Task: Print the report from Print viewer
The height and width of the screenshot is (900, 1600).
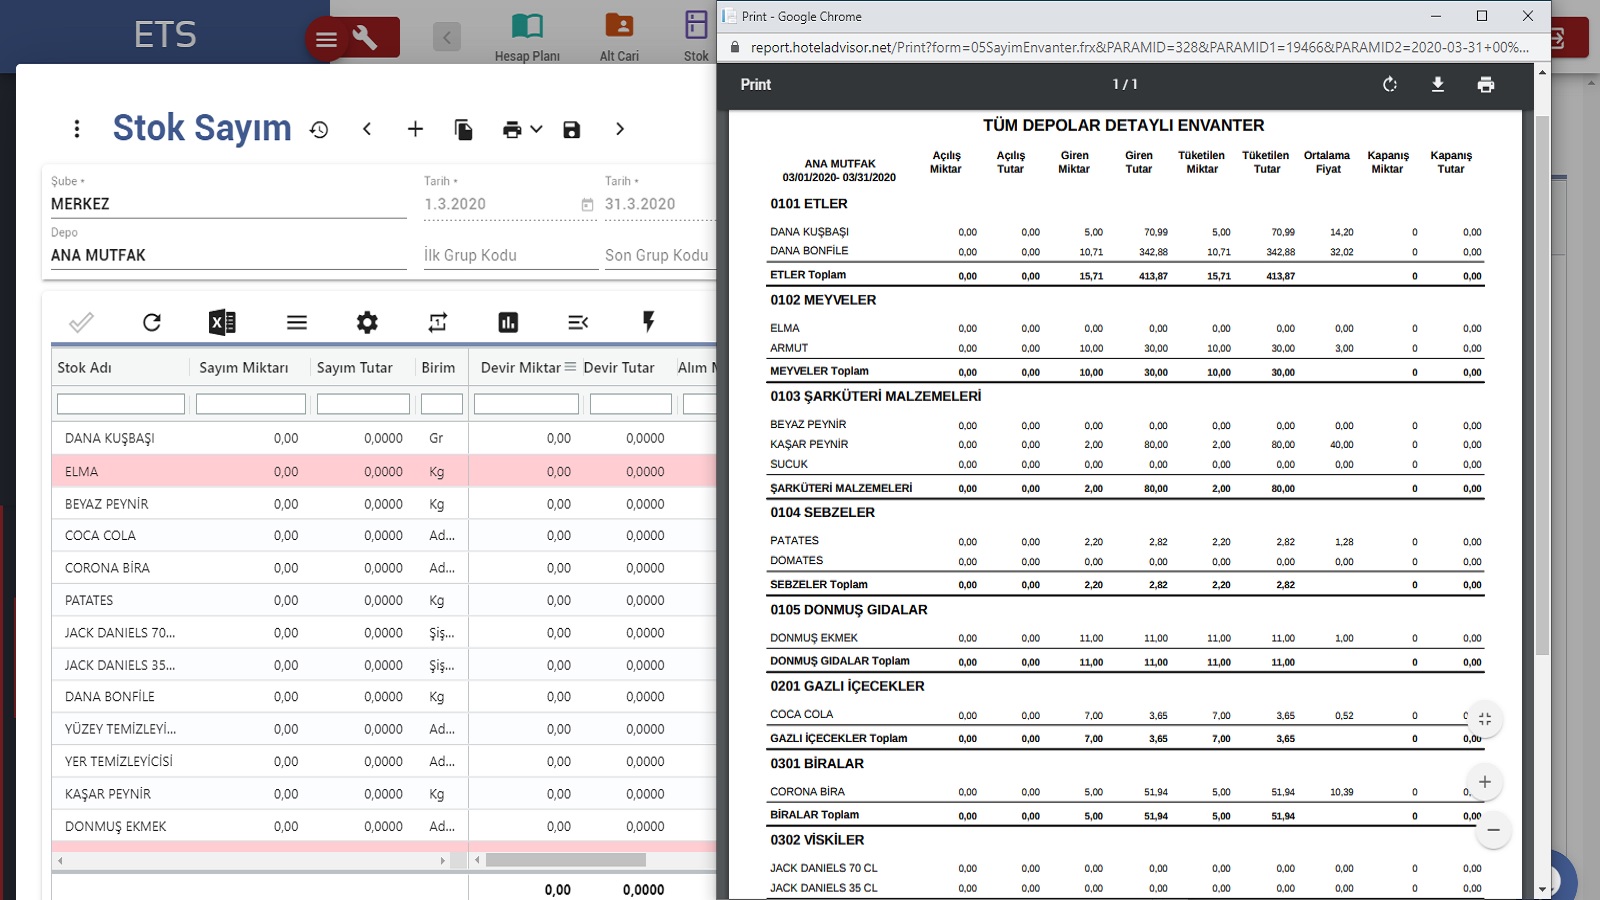Action: pos(1486,85)
